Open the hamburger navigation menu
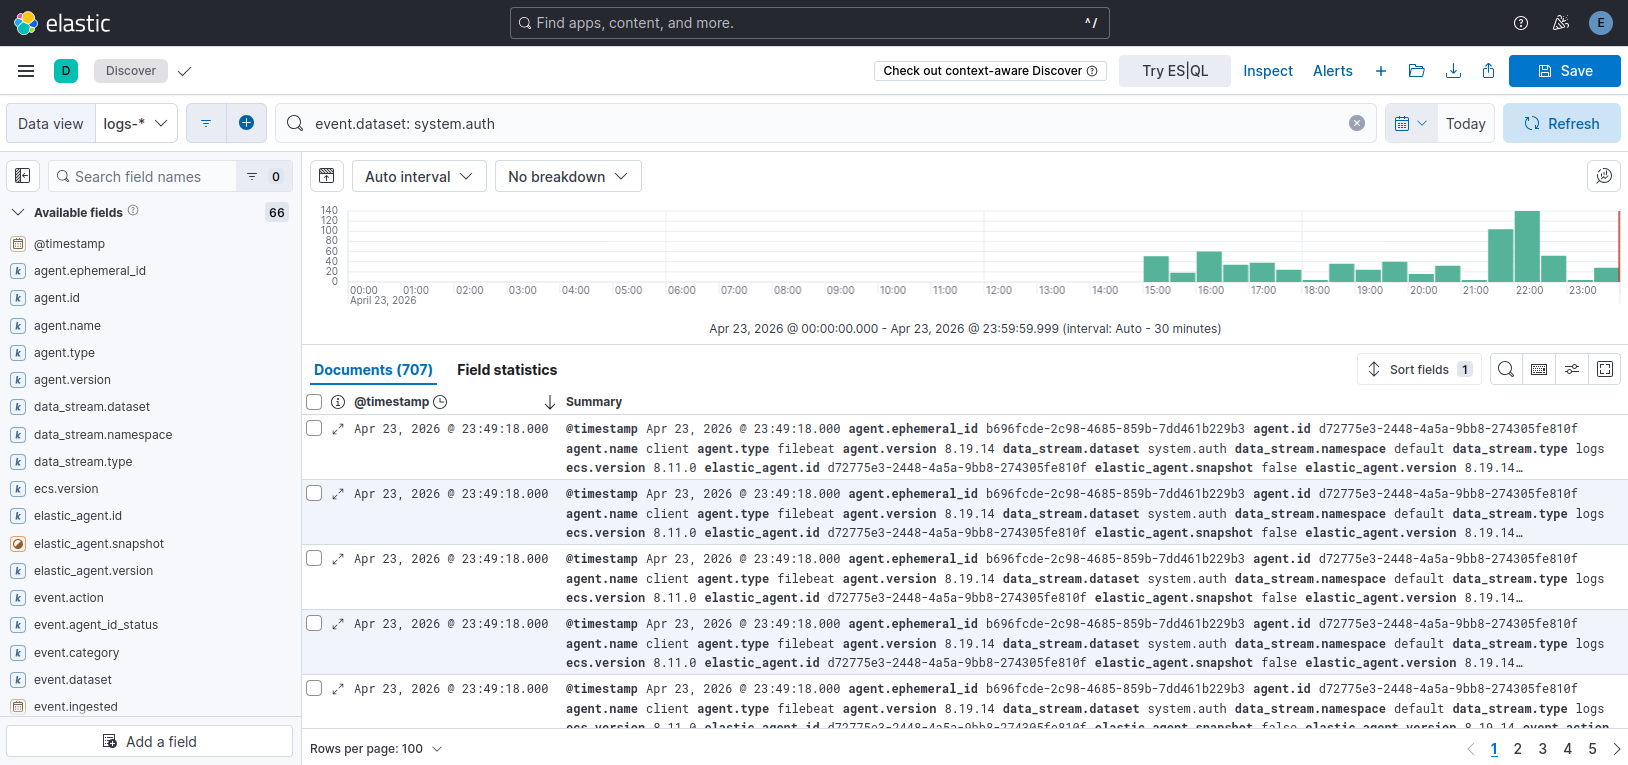The image size is (1628, 765). pyautogui.click(x=26, y=71)
